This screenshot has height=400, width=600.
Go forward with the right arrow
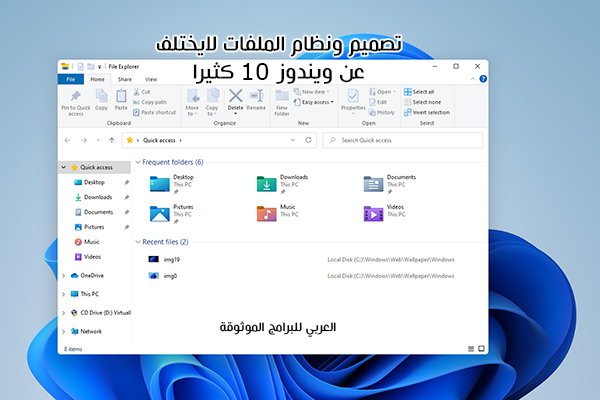84,140
